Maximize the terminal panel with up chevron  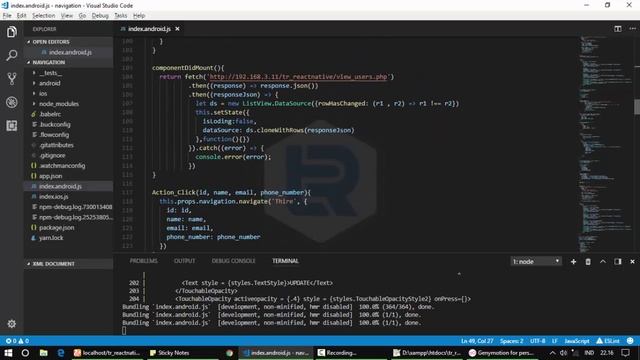coord(603,262)
